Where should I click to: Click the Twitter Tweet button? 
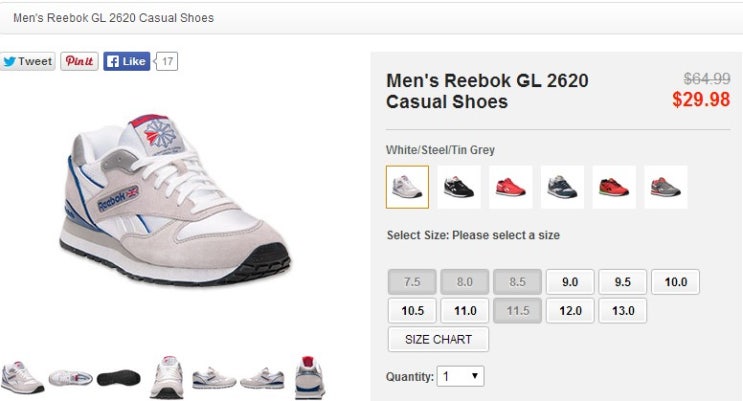[27, 61]
